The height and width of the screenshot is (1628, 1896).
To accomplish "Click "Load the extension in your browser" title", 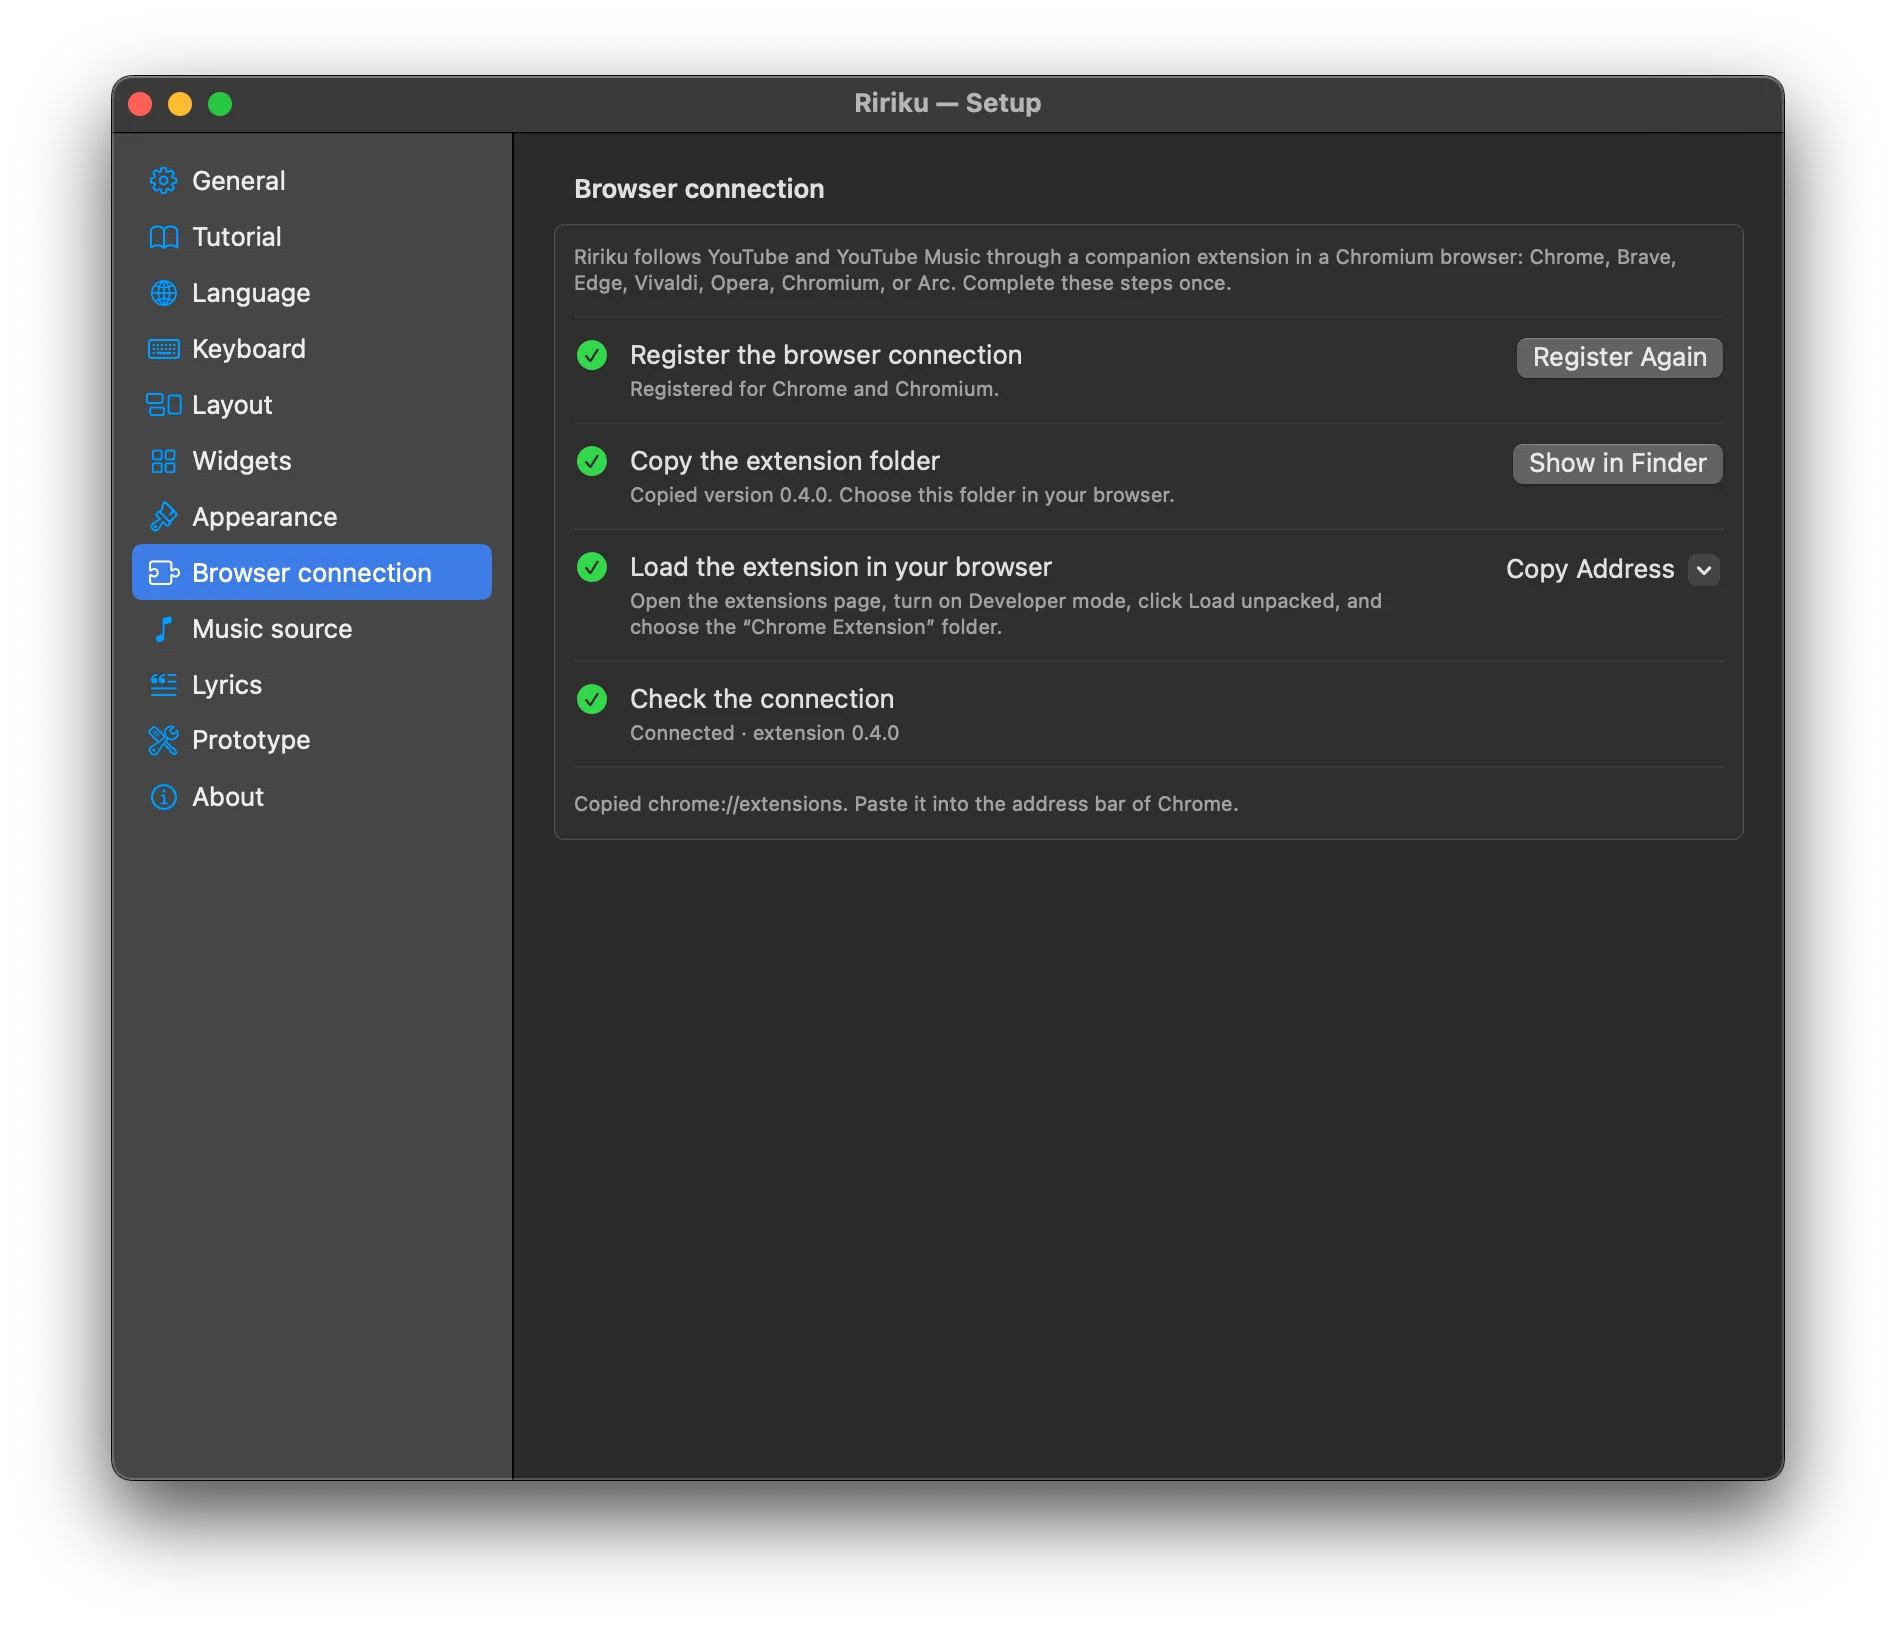I will point(841,567).
